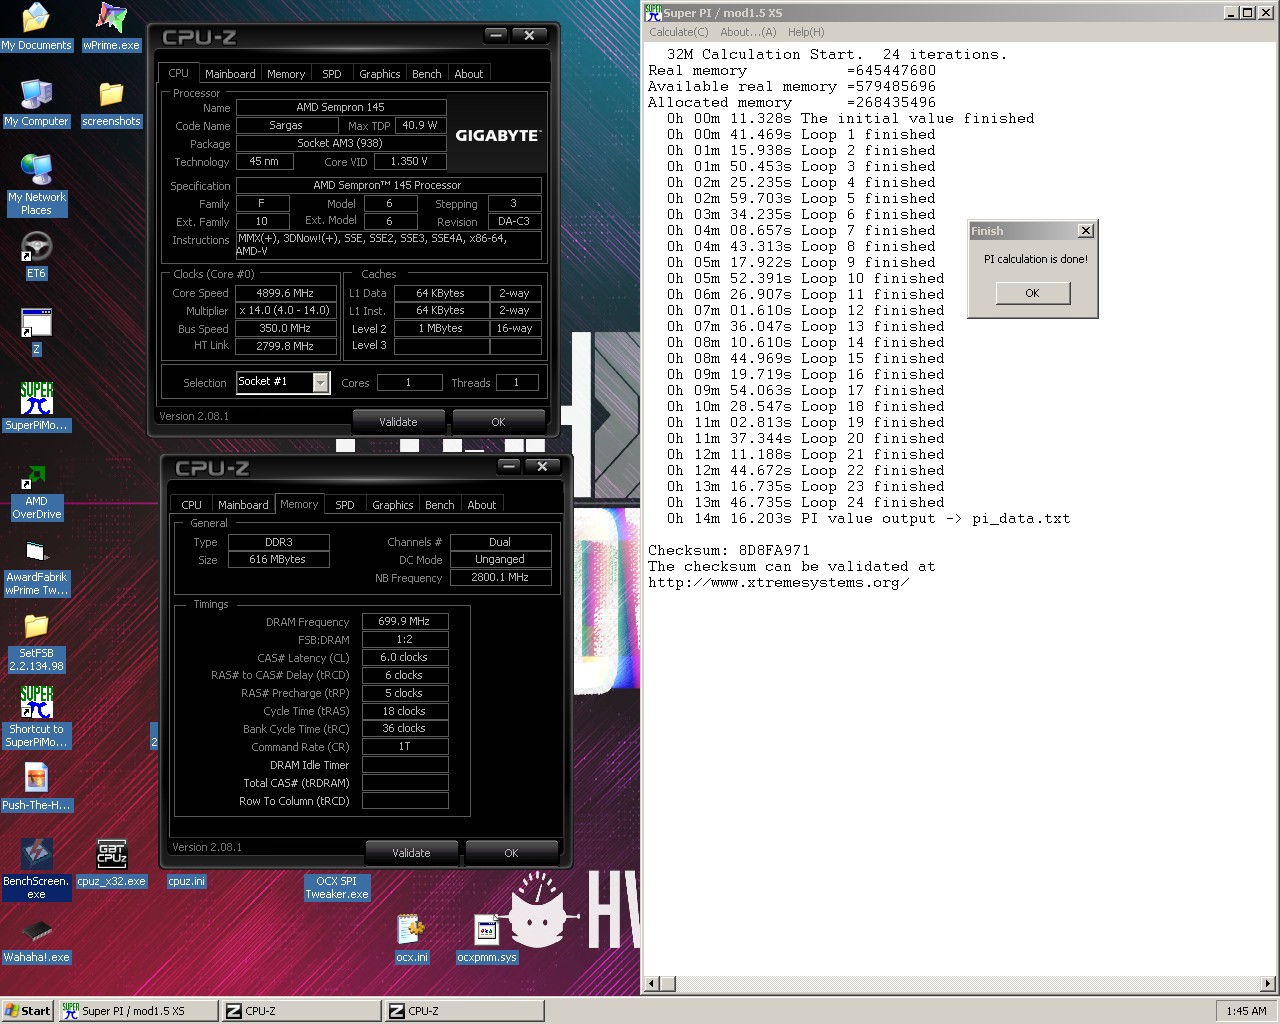1280x1024 pixels.
Task: Open About...(A) menu in Super PI
Action: click(748, 32)
